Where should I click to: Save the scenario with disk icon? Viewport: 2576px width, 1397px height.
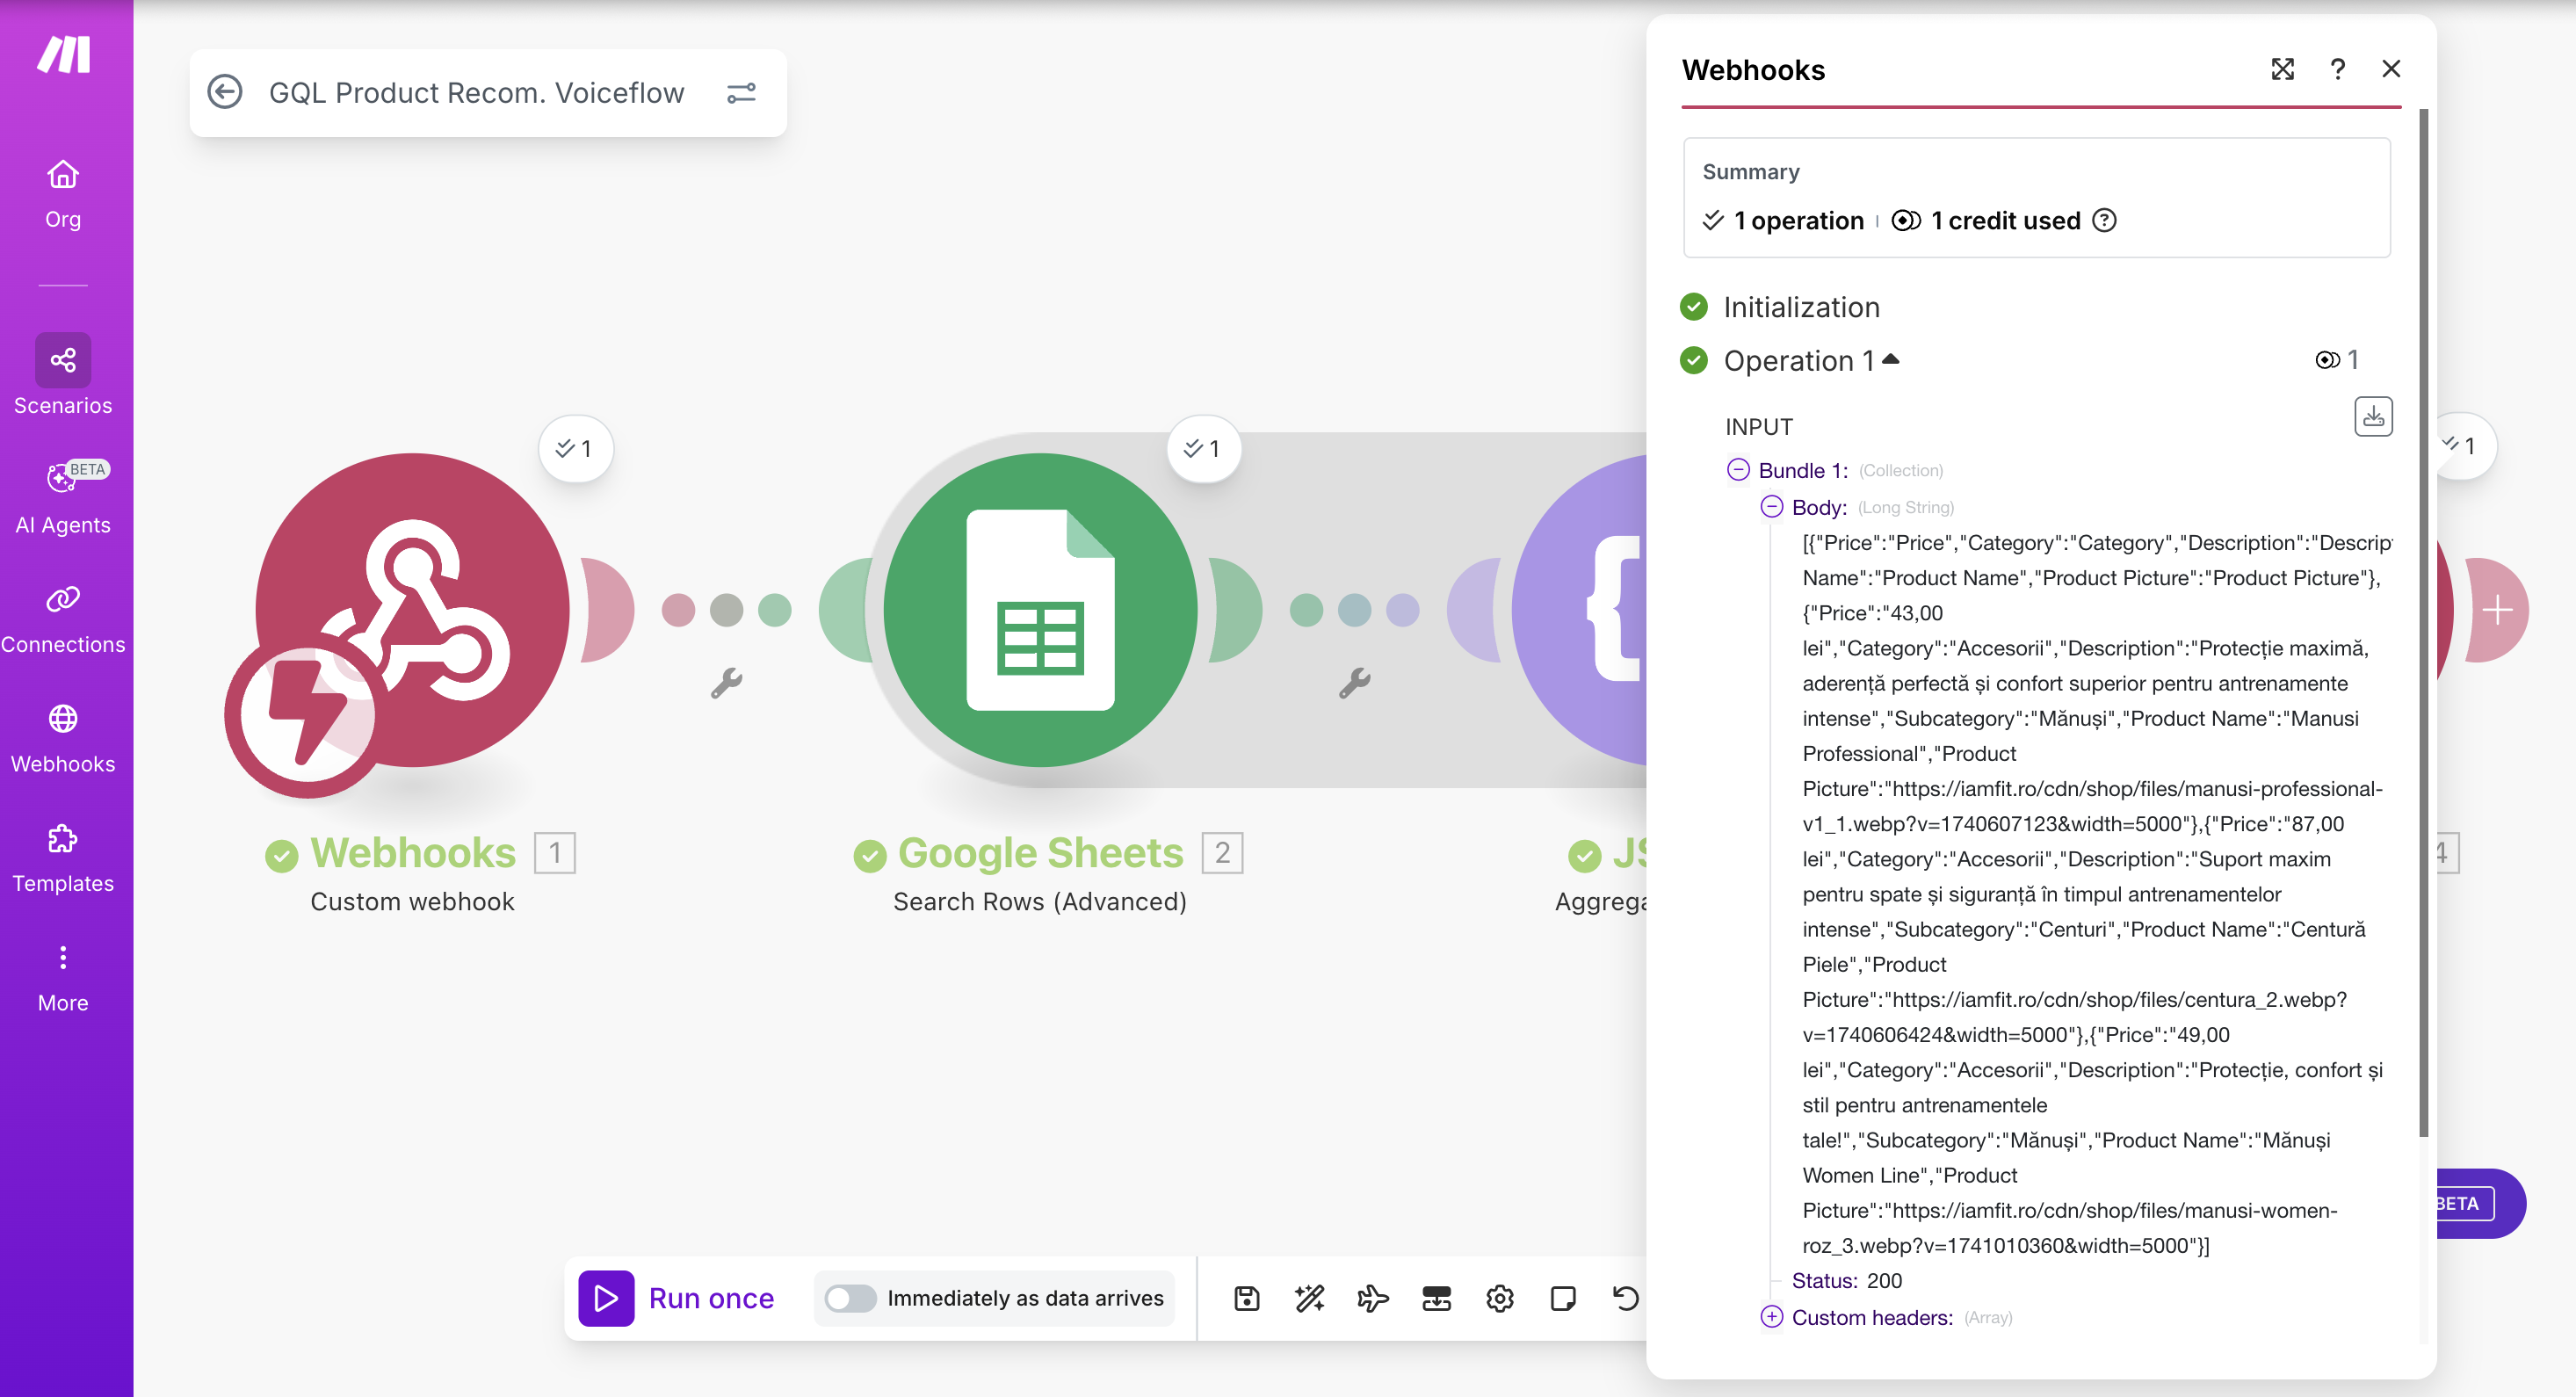(1246, 1298)
